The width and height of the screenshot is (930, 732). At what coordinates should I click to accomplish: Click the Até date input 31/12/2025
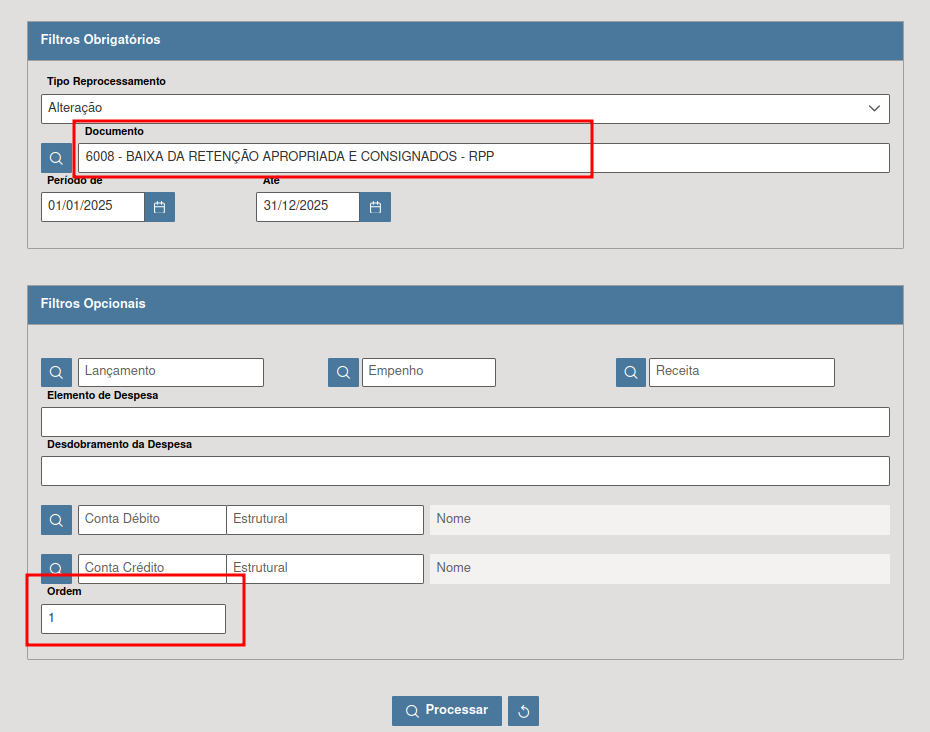(x=307, y=207)
